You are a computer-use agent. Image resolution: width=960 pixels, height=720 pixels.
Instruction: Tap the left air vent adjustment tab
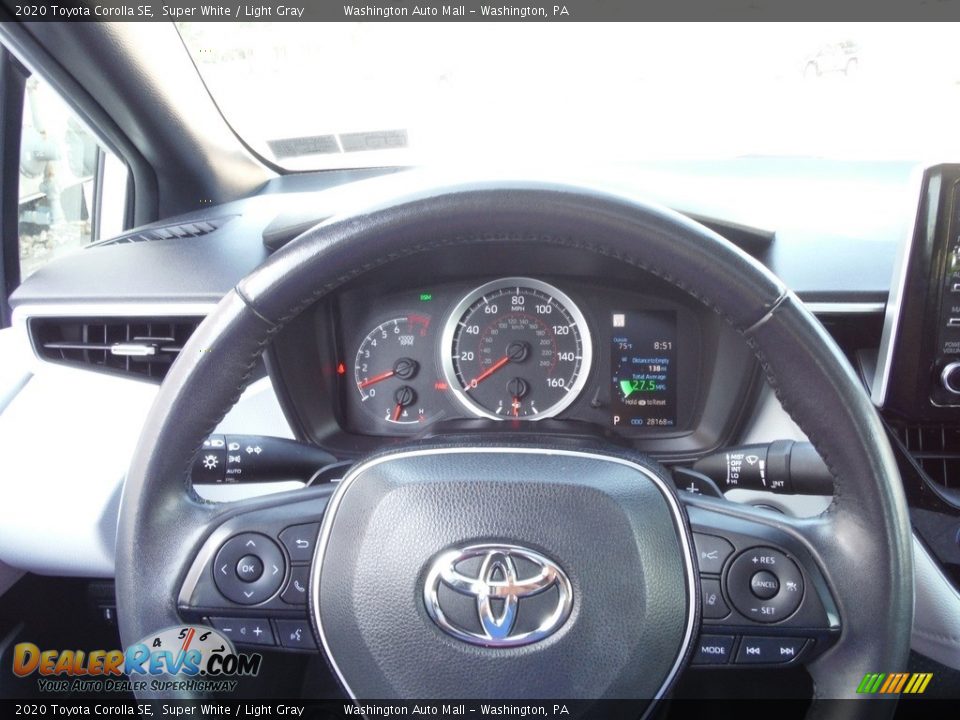[x=132, y=350]
